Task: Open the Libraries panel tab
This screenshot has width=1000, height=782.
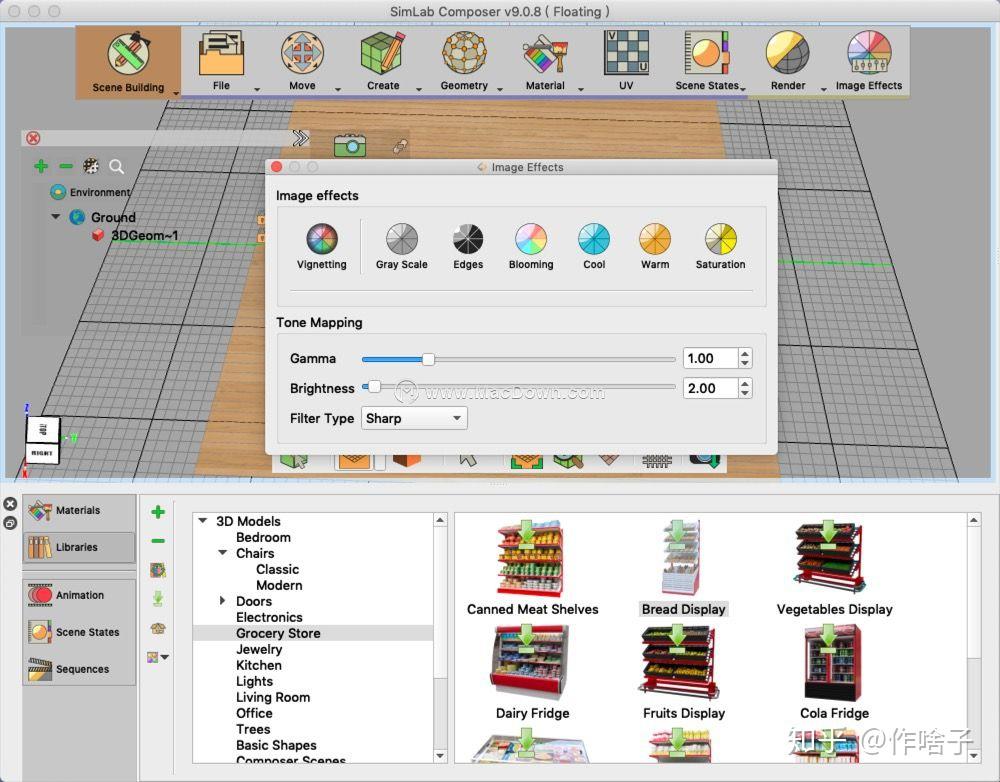Action: pos(80,547)
